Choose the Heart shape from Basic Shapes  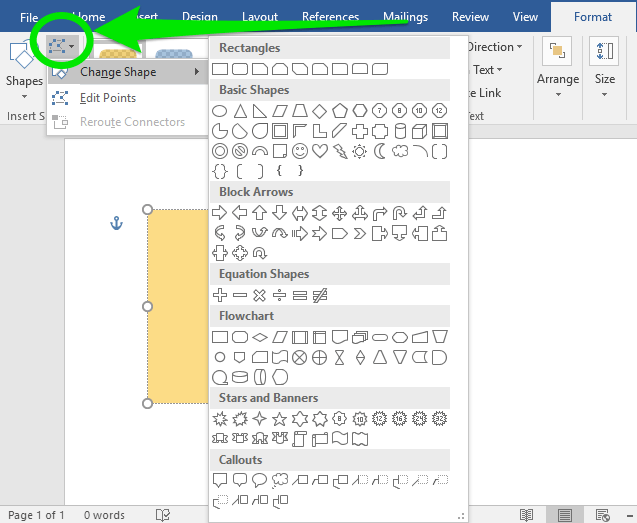320,151
